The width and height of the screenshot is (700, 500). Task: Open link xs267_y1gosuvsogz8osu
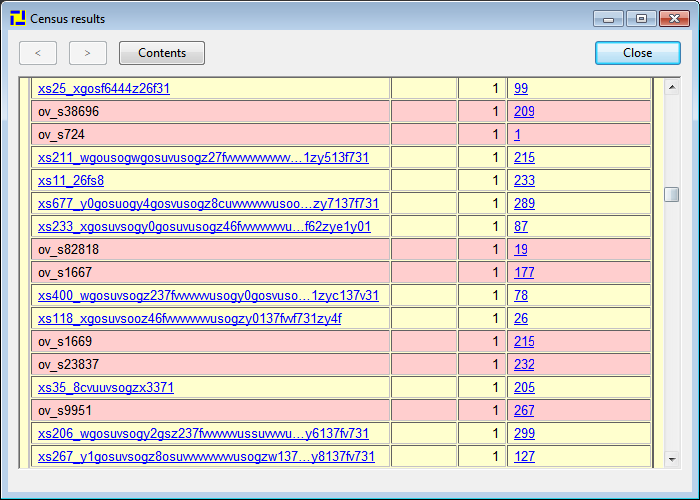(206, 456)
